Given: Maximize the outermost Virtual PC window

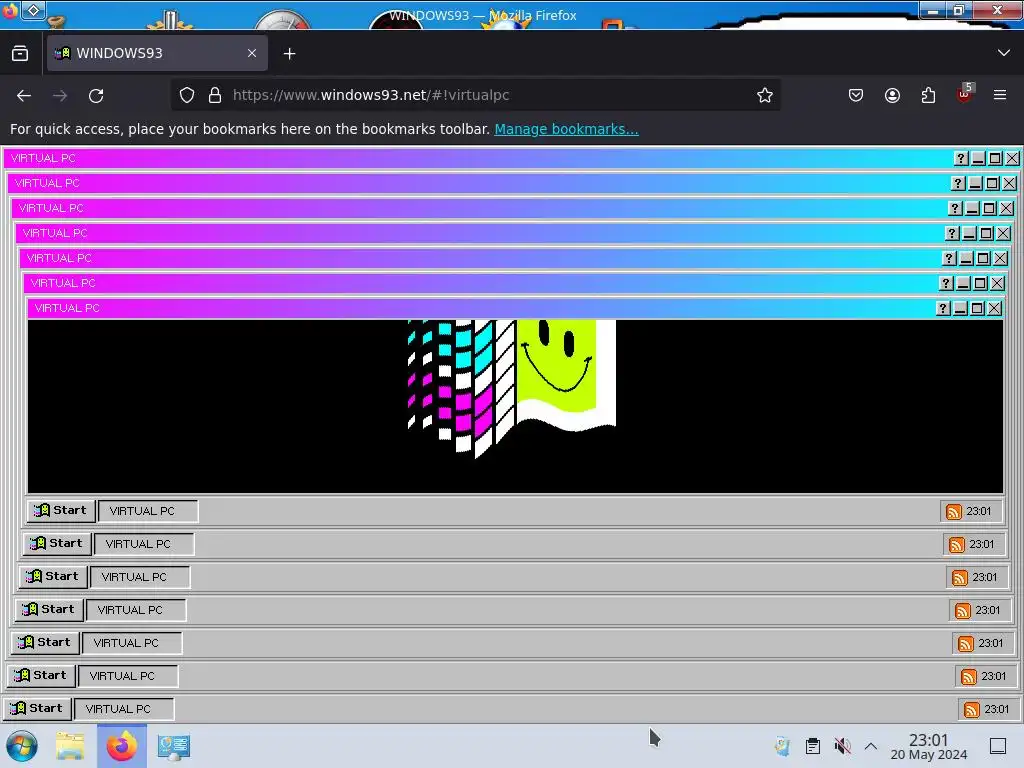Looking at the screenshot, I should [x=995, y=158].
